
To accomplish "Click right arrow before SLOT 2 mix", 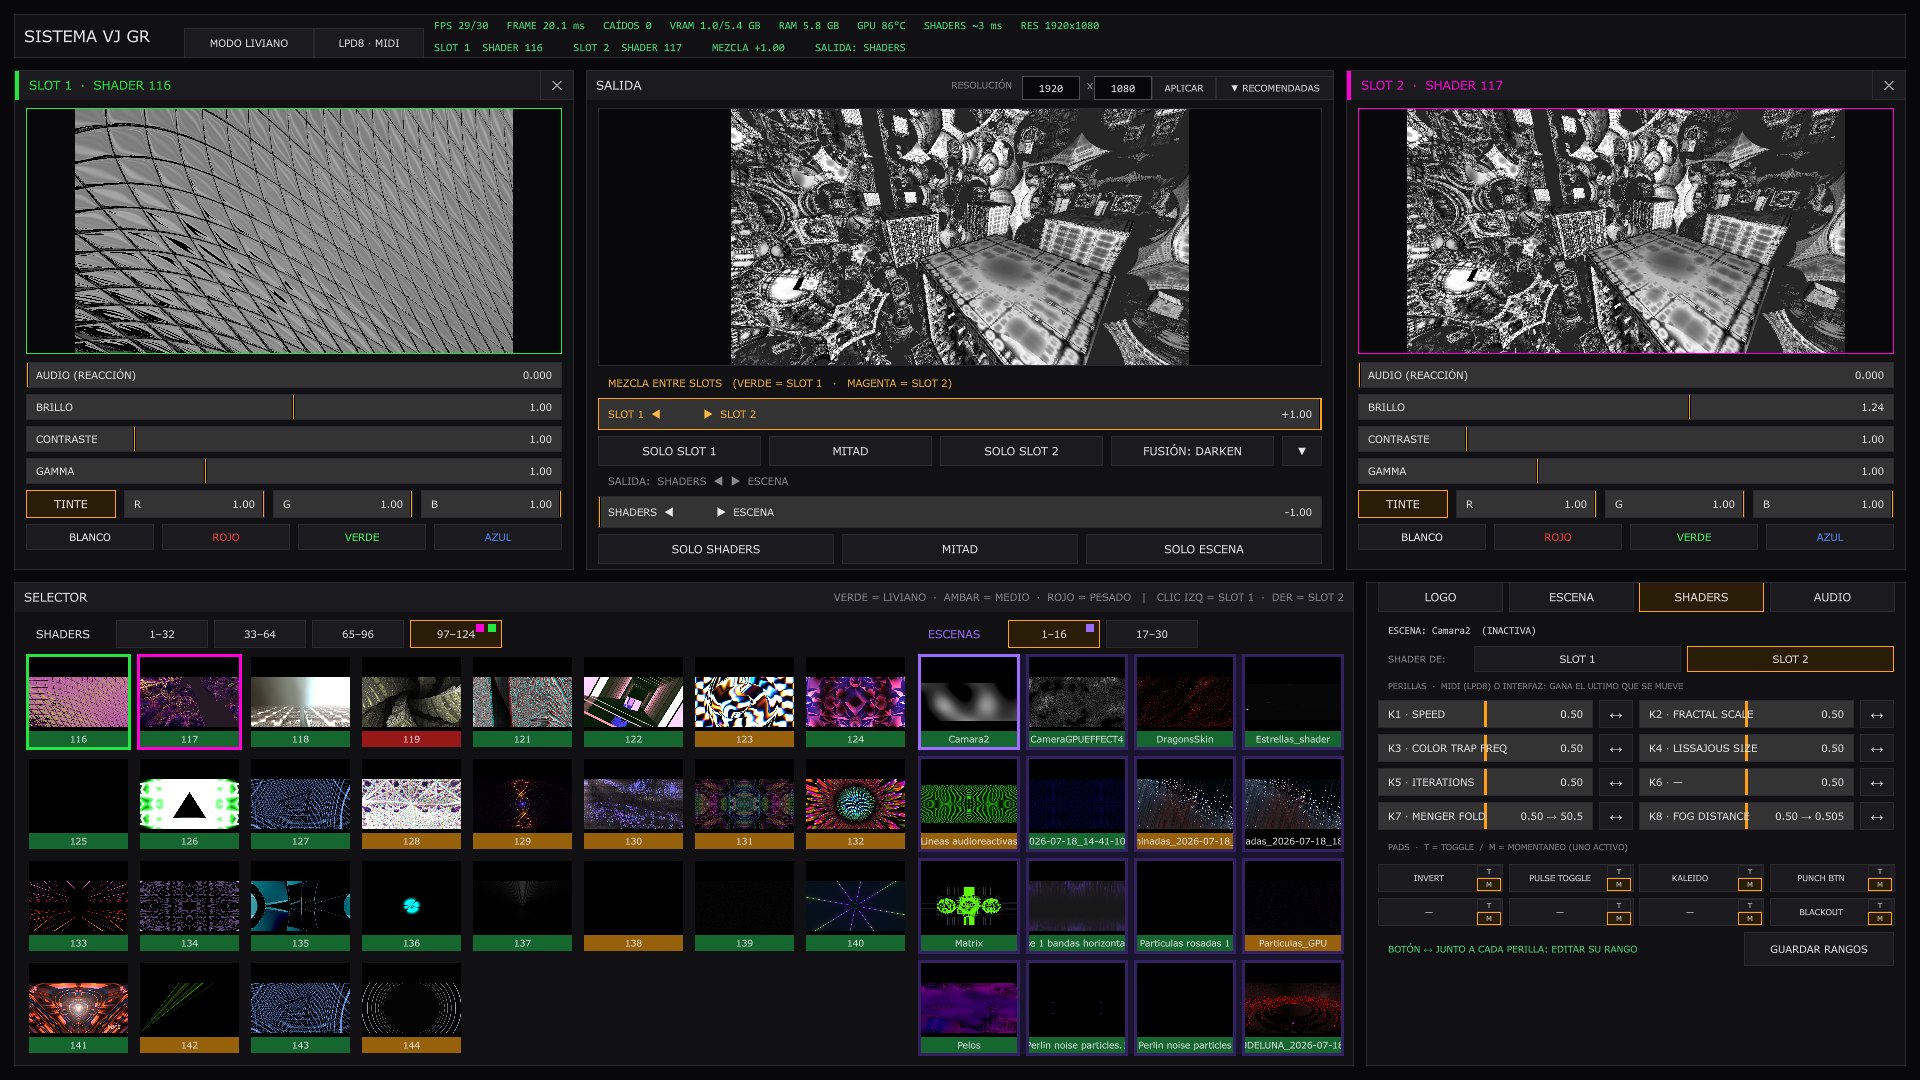I will [x=708, y=414].
